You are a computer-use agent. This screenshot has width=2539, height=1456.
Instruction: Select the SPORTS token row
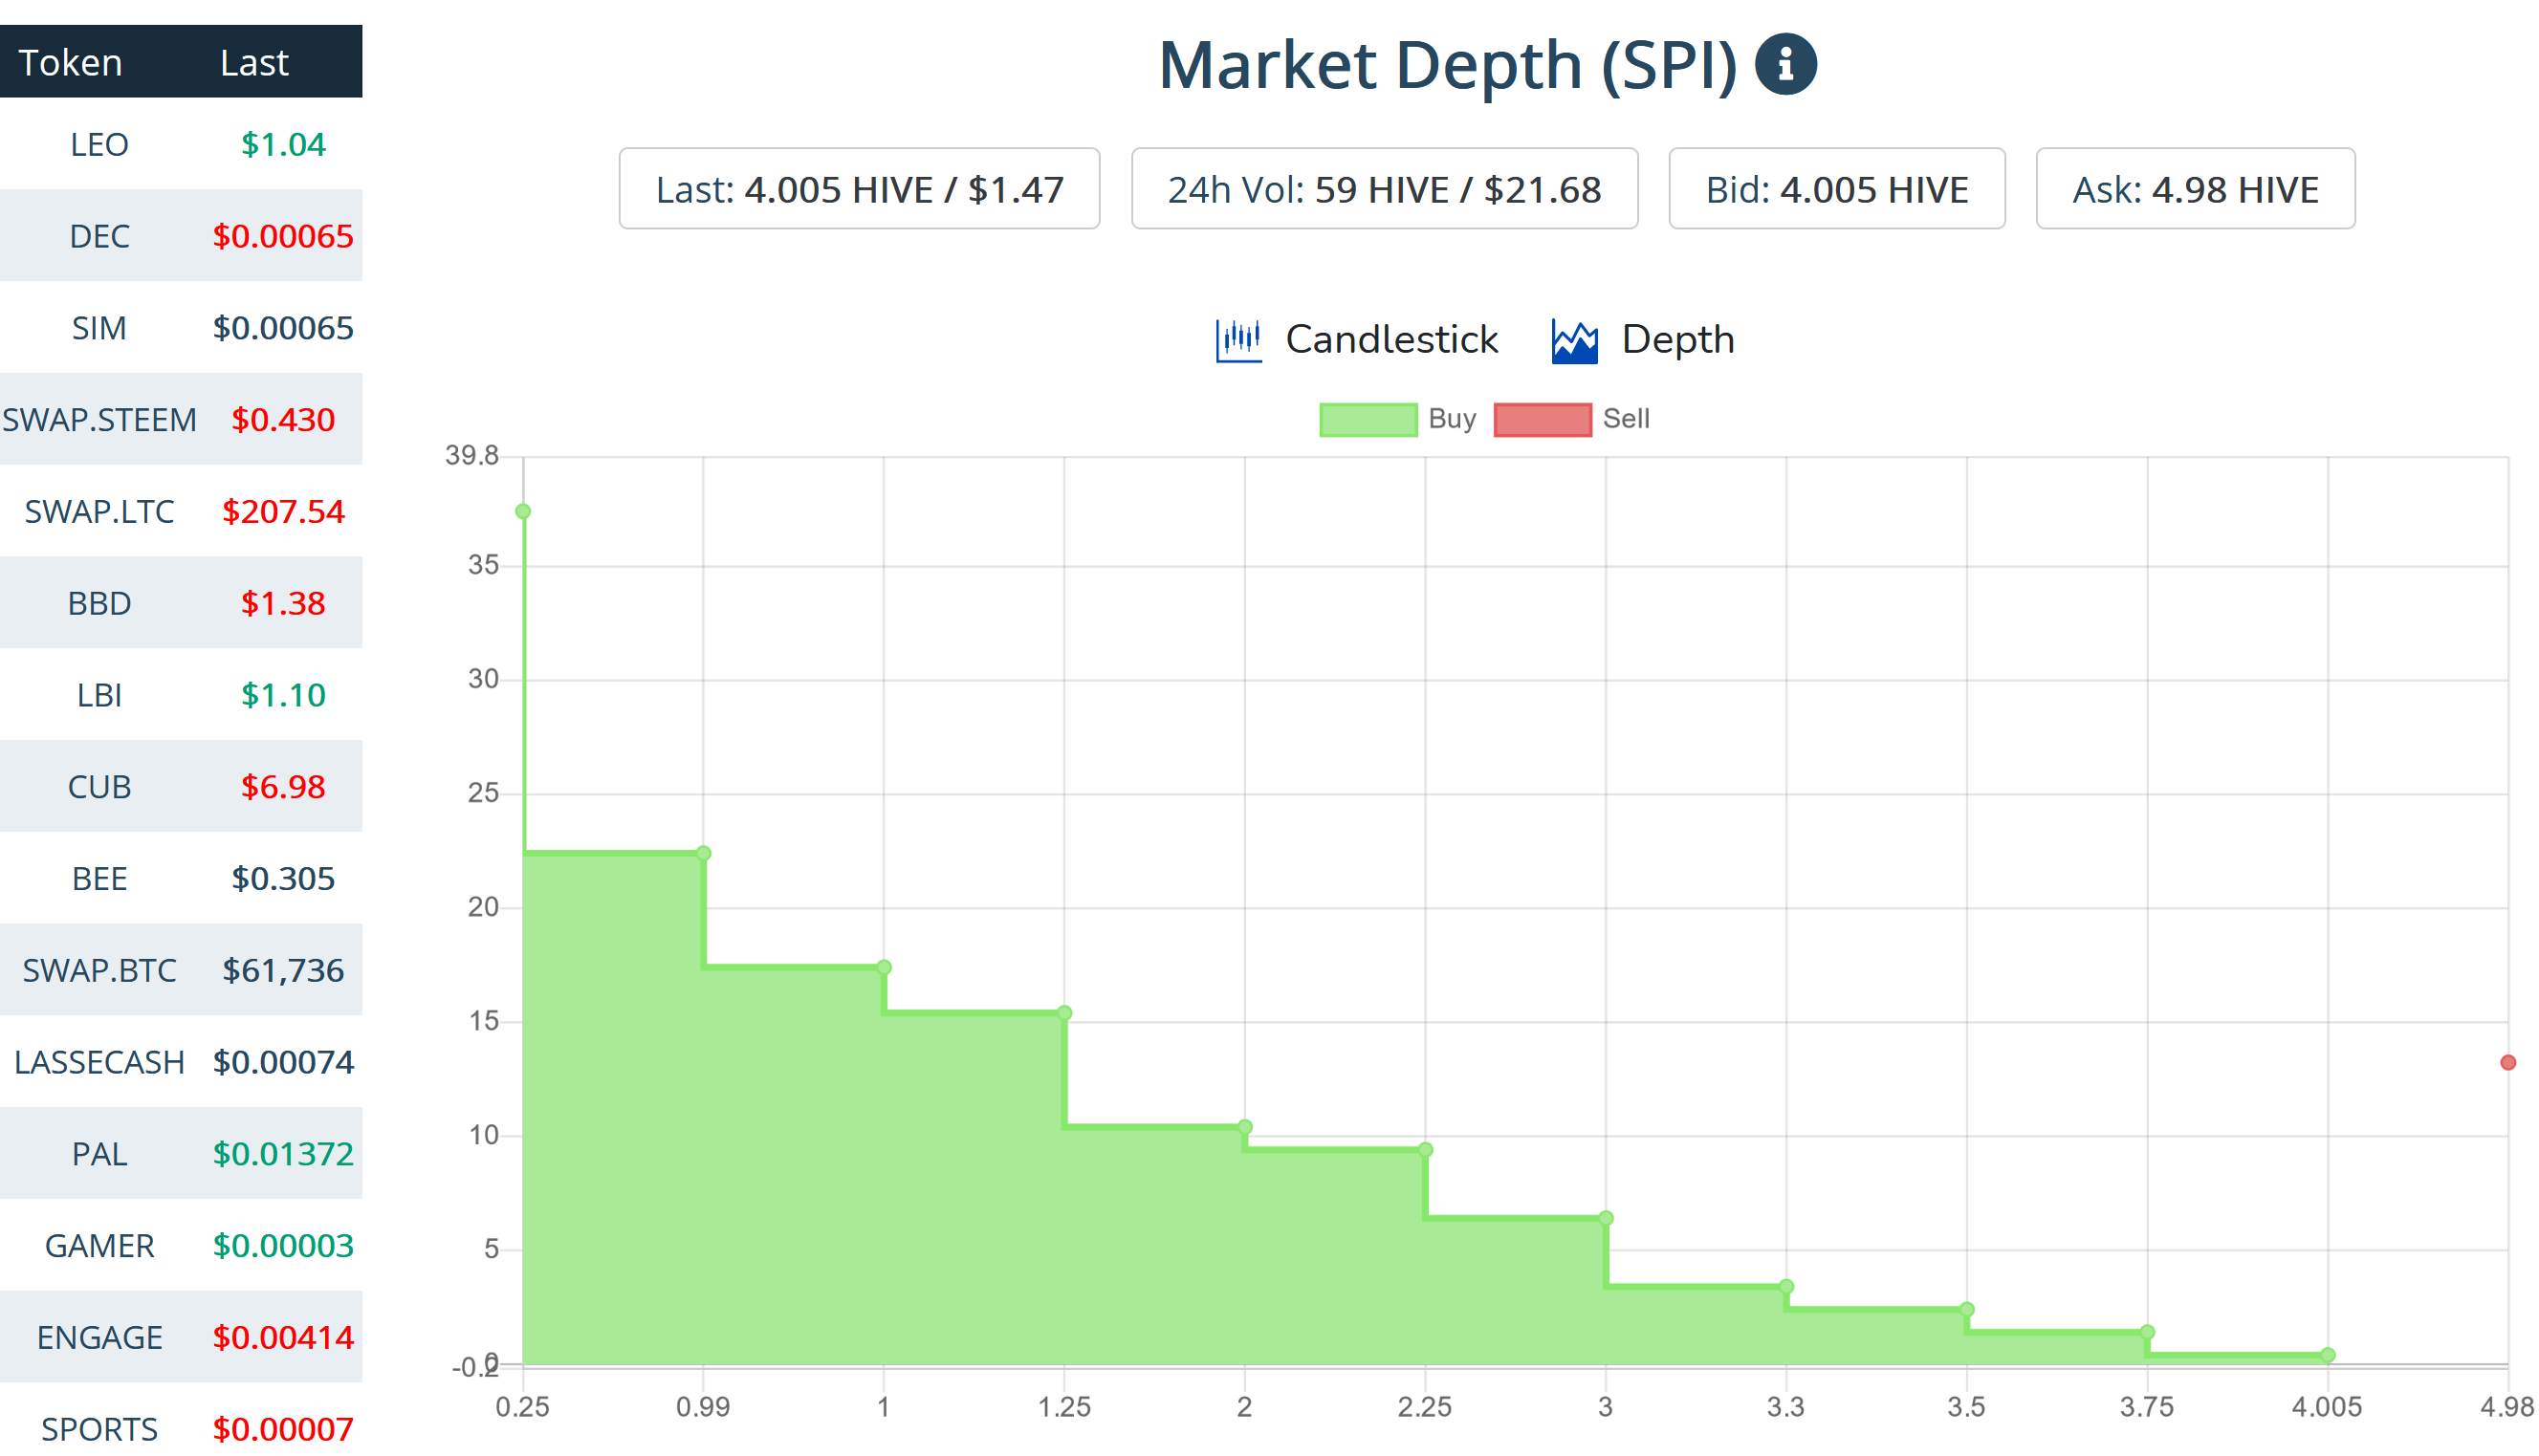click(181, 1420)
